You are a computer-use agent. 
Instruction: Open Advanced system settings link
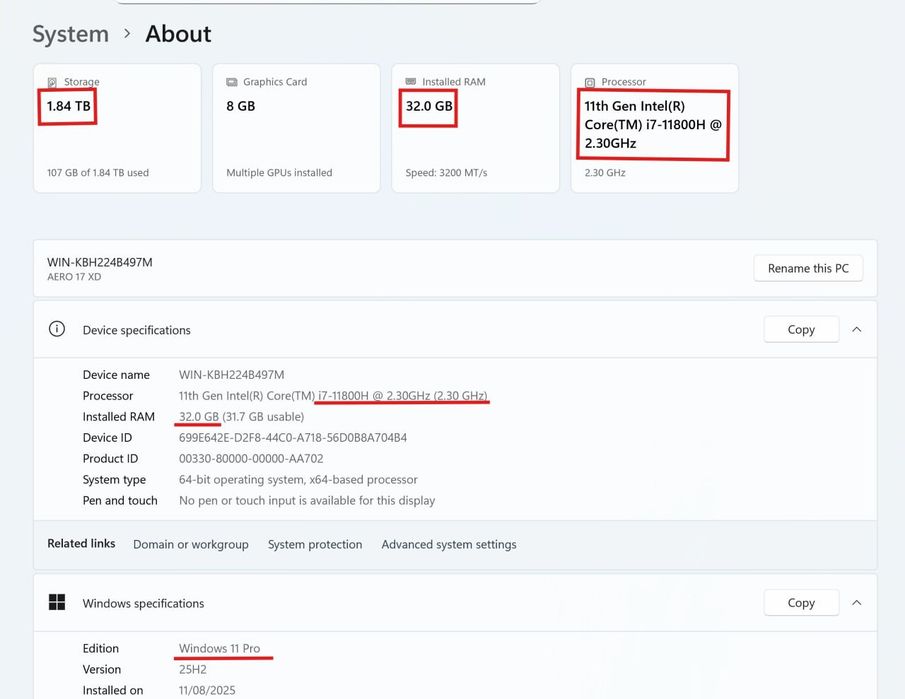[x=448, y=544]
